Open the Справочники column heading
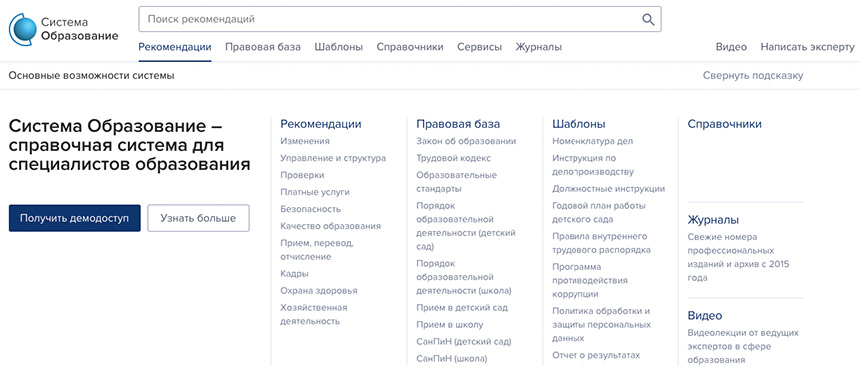 725,124
